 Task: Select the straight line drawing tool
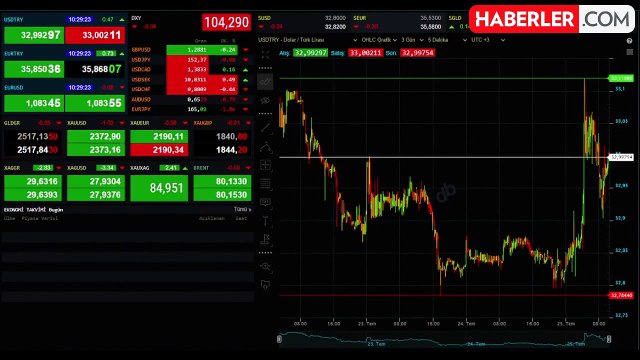(265, 128)
